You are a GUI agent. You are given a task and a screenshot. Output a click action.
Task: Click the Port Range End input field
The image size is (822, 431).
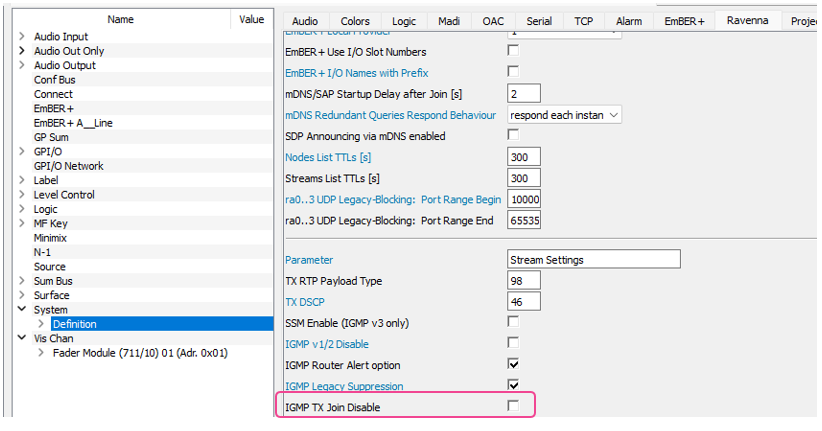[x=524, y=220]
